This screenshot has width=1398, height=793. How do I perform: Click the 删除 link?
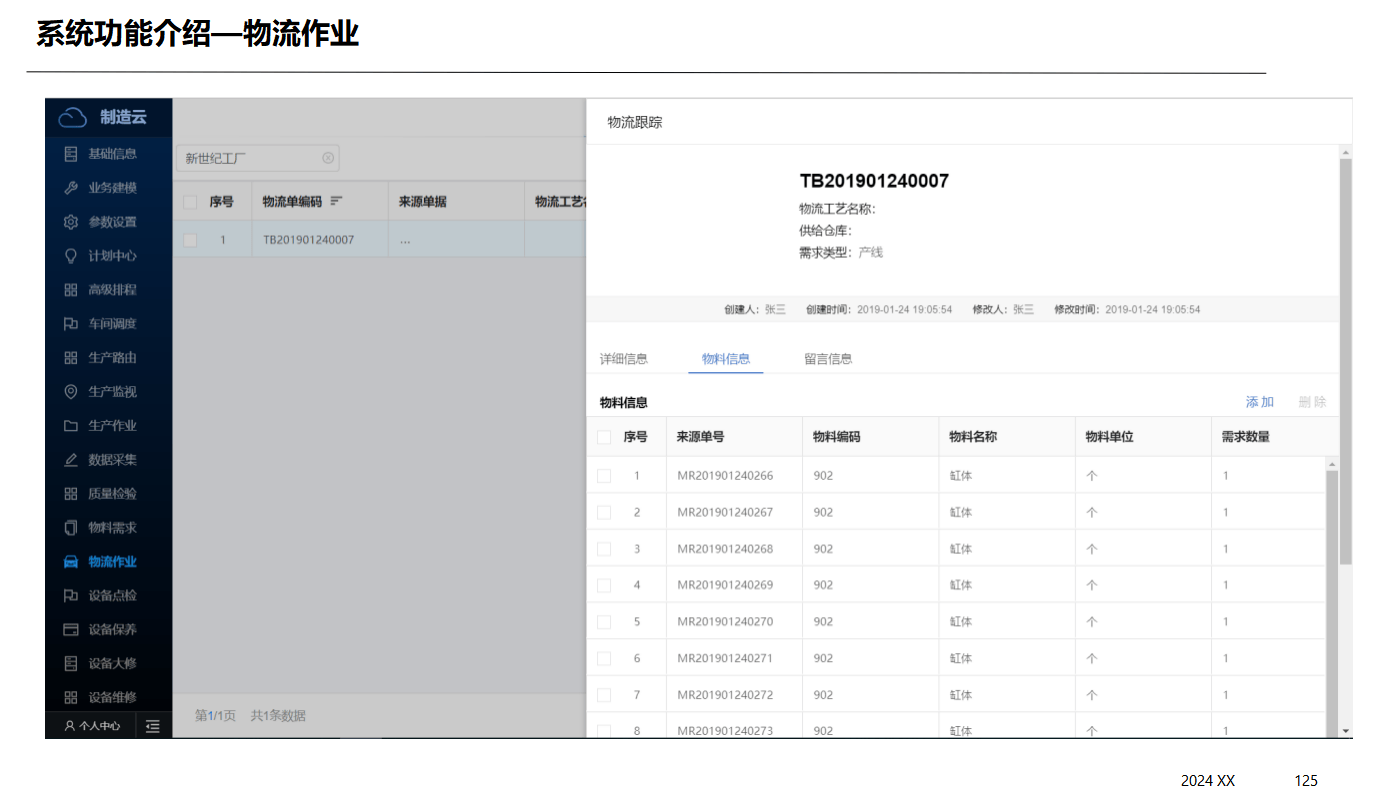click(x=1313, y=402)
